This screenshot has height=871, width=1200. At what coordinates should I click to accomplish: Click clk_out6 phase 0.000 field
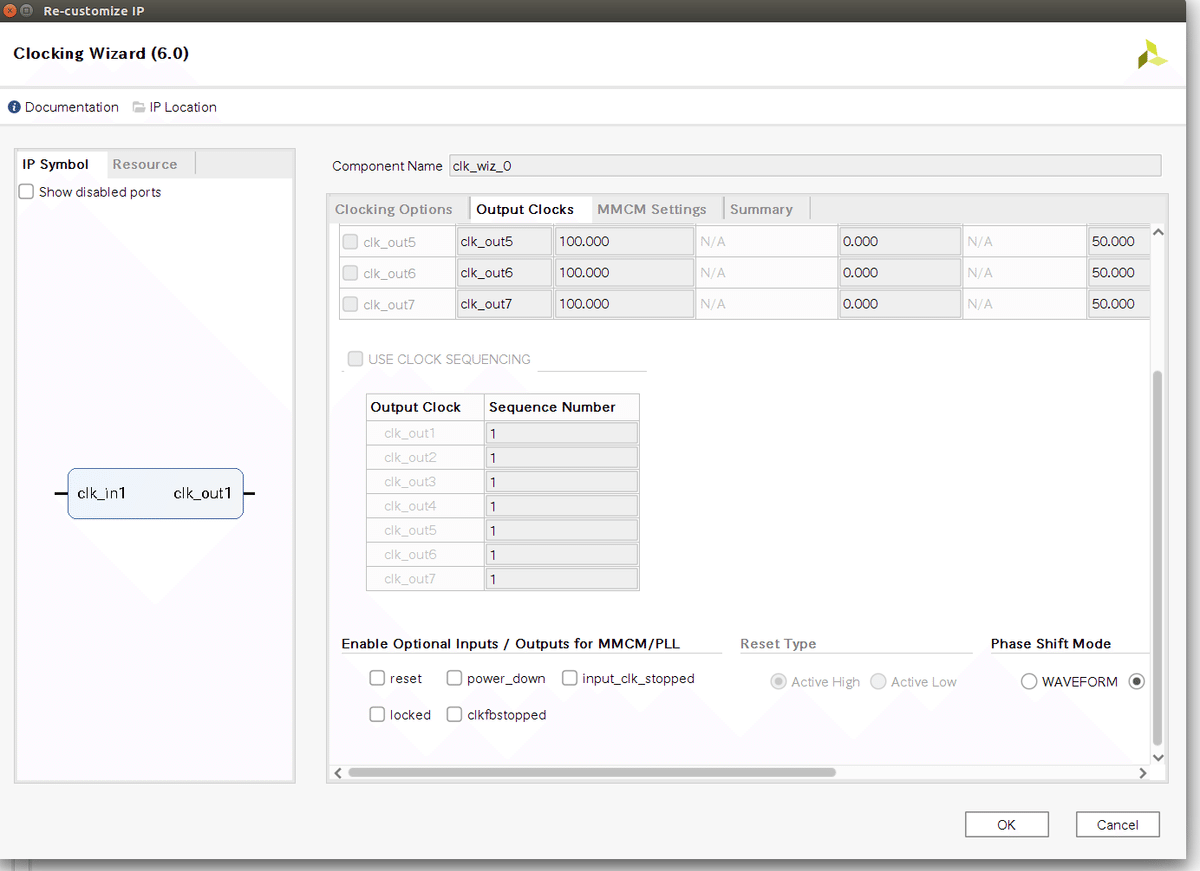click(900, 272)
